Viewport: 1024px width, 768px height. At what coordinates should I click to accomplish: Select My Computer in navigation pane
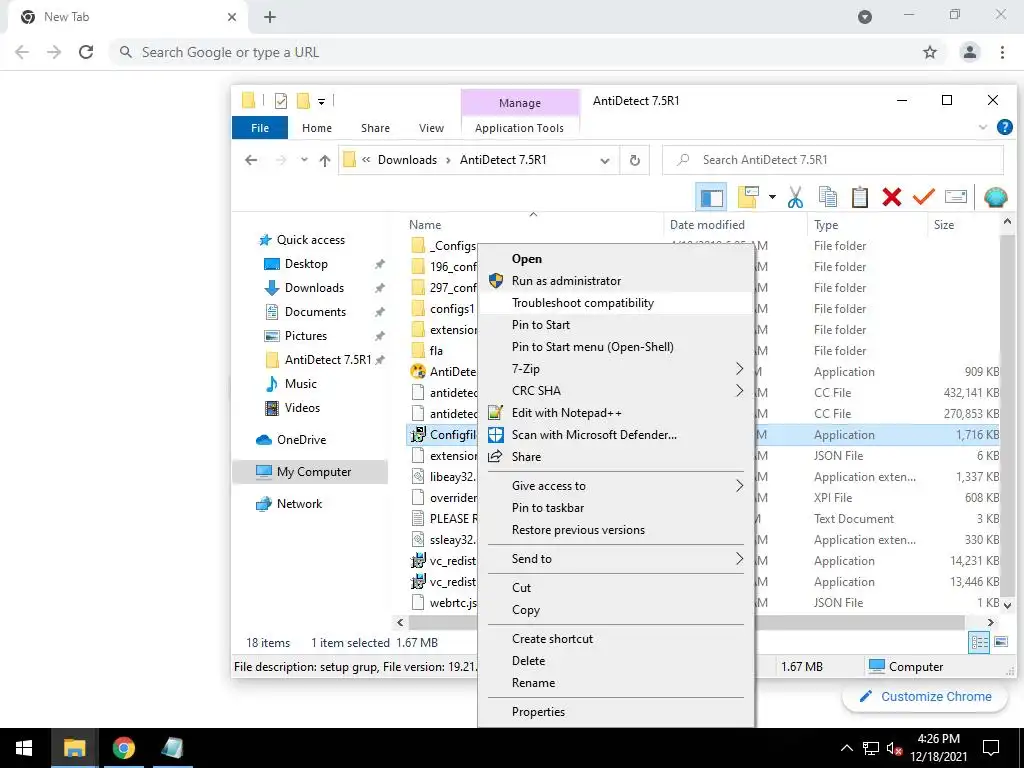[x=310, y=472]
